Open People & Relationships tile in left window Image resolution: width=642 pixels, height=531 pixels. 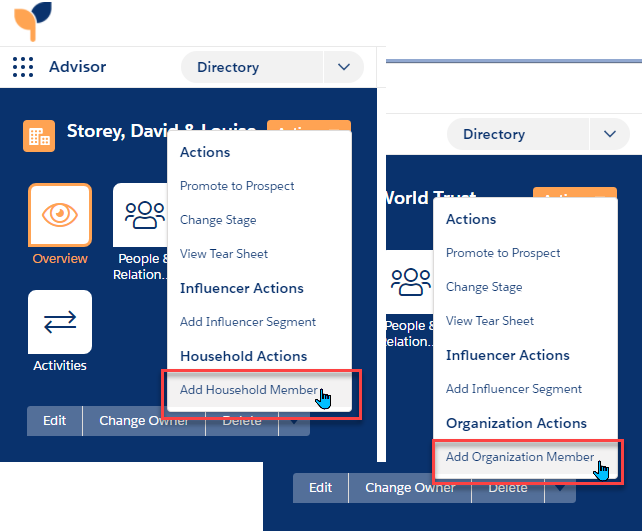pyautogui.click(x=140, y=215)
